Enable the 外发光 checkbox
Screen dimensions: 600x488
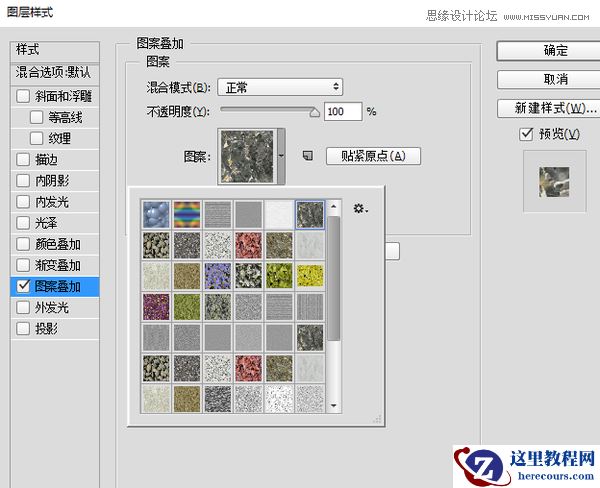click(23, 307)
